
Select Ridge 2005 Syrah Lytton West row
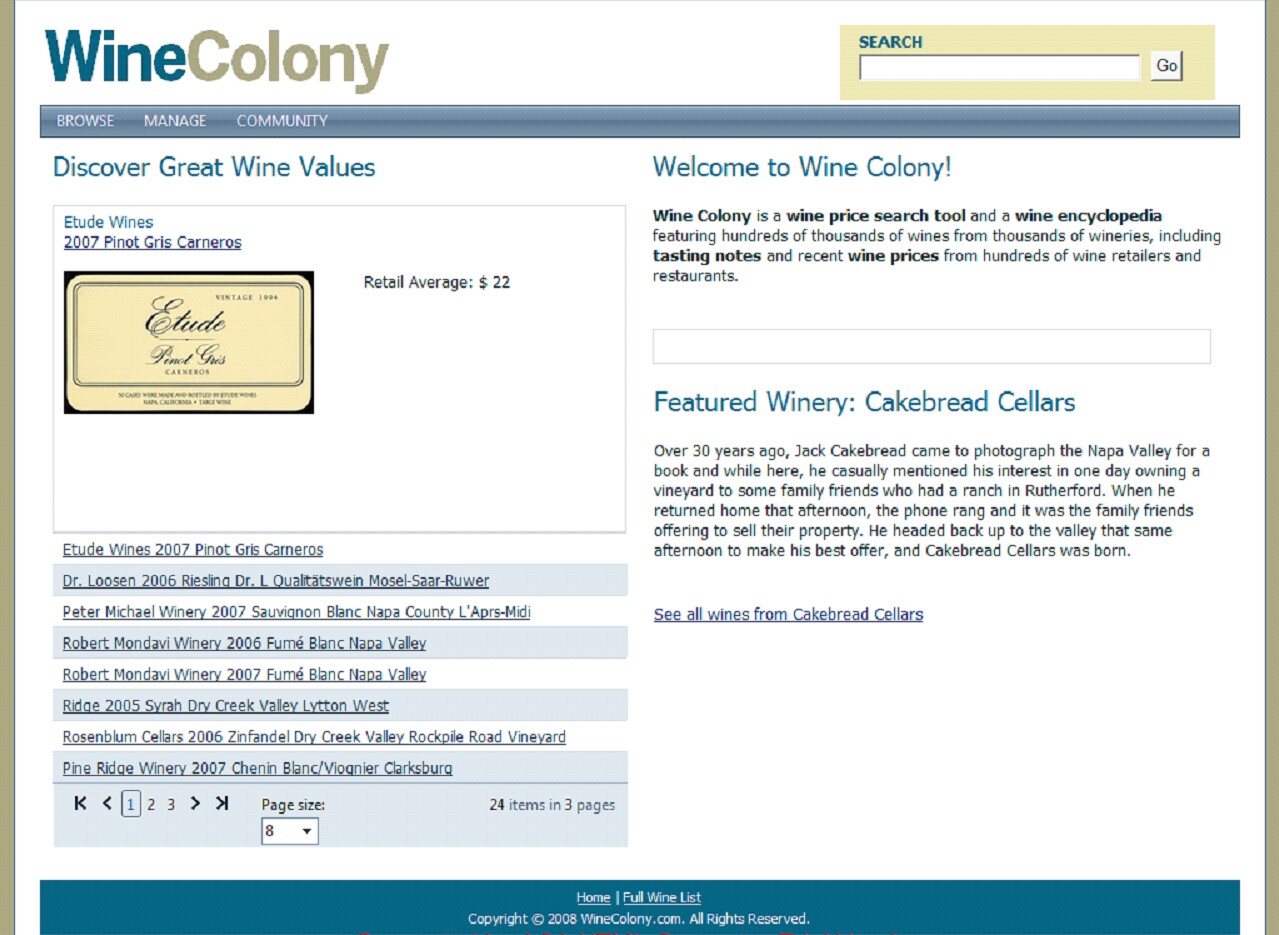[x=340, y=705]
